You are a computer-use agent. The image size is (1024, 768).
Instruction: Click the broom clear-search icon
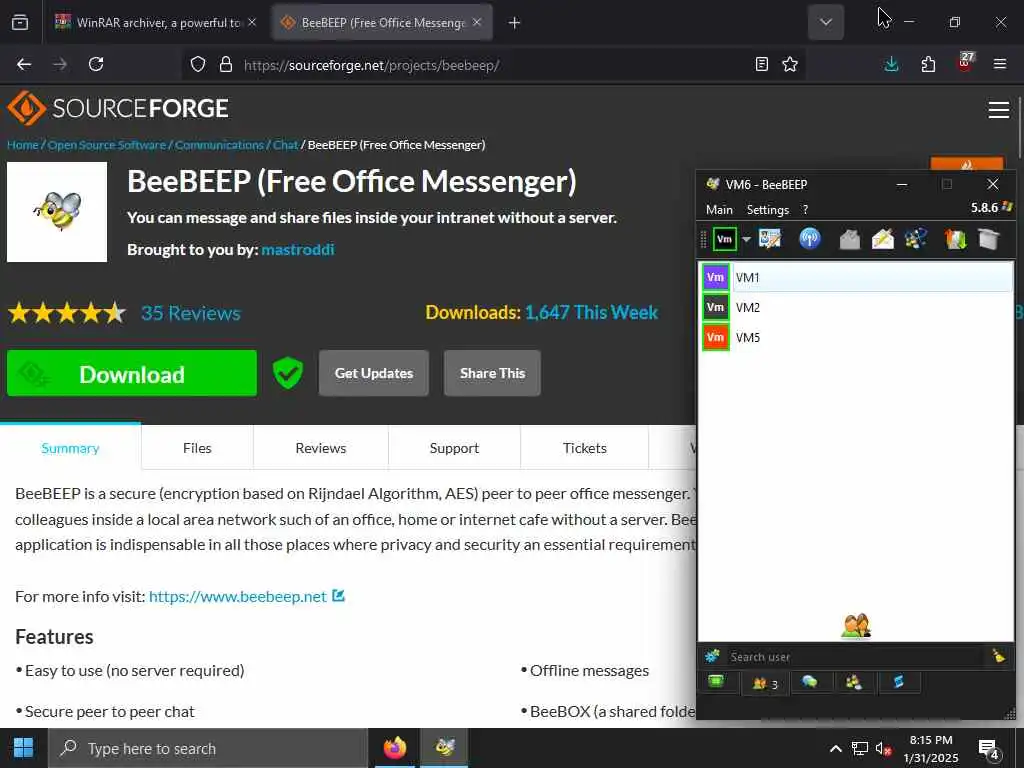999,656
